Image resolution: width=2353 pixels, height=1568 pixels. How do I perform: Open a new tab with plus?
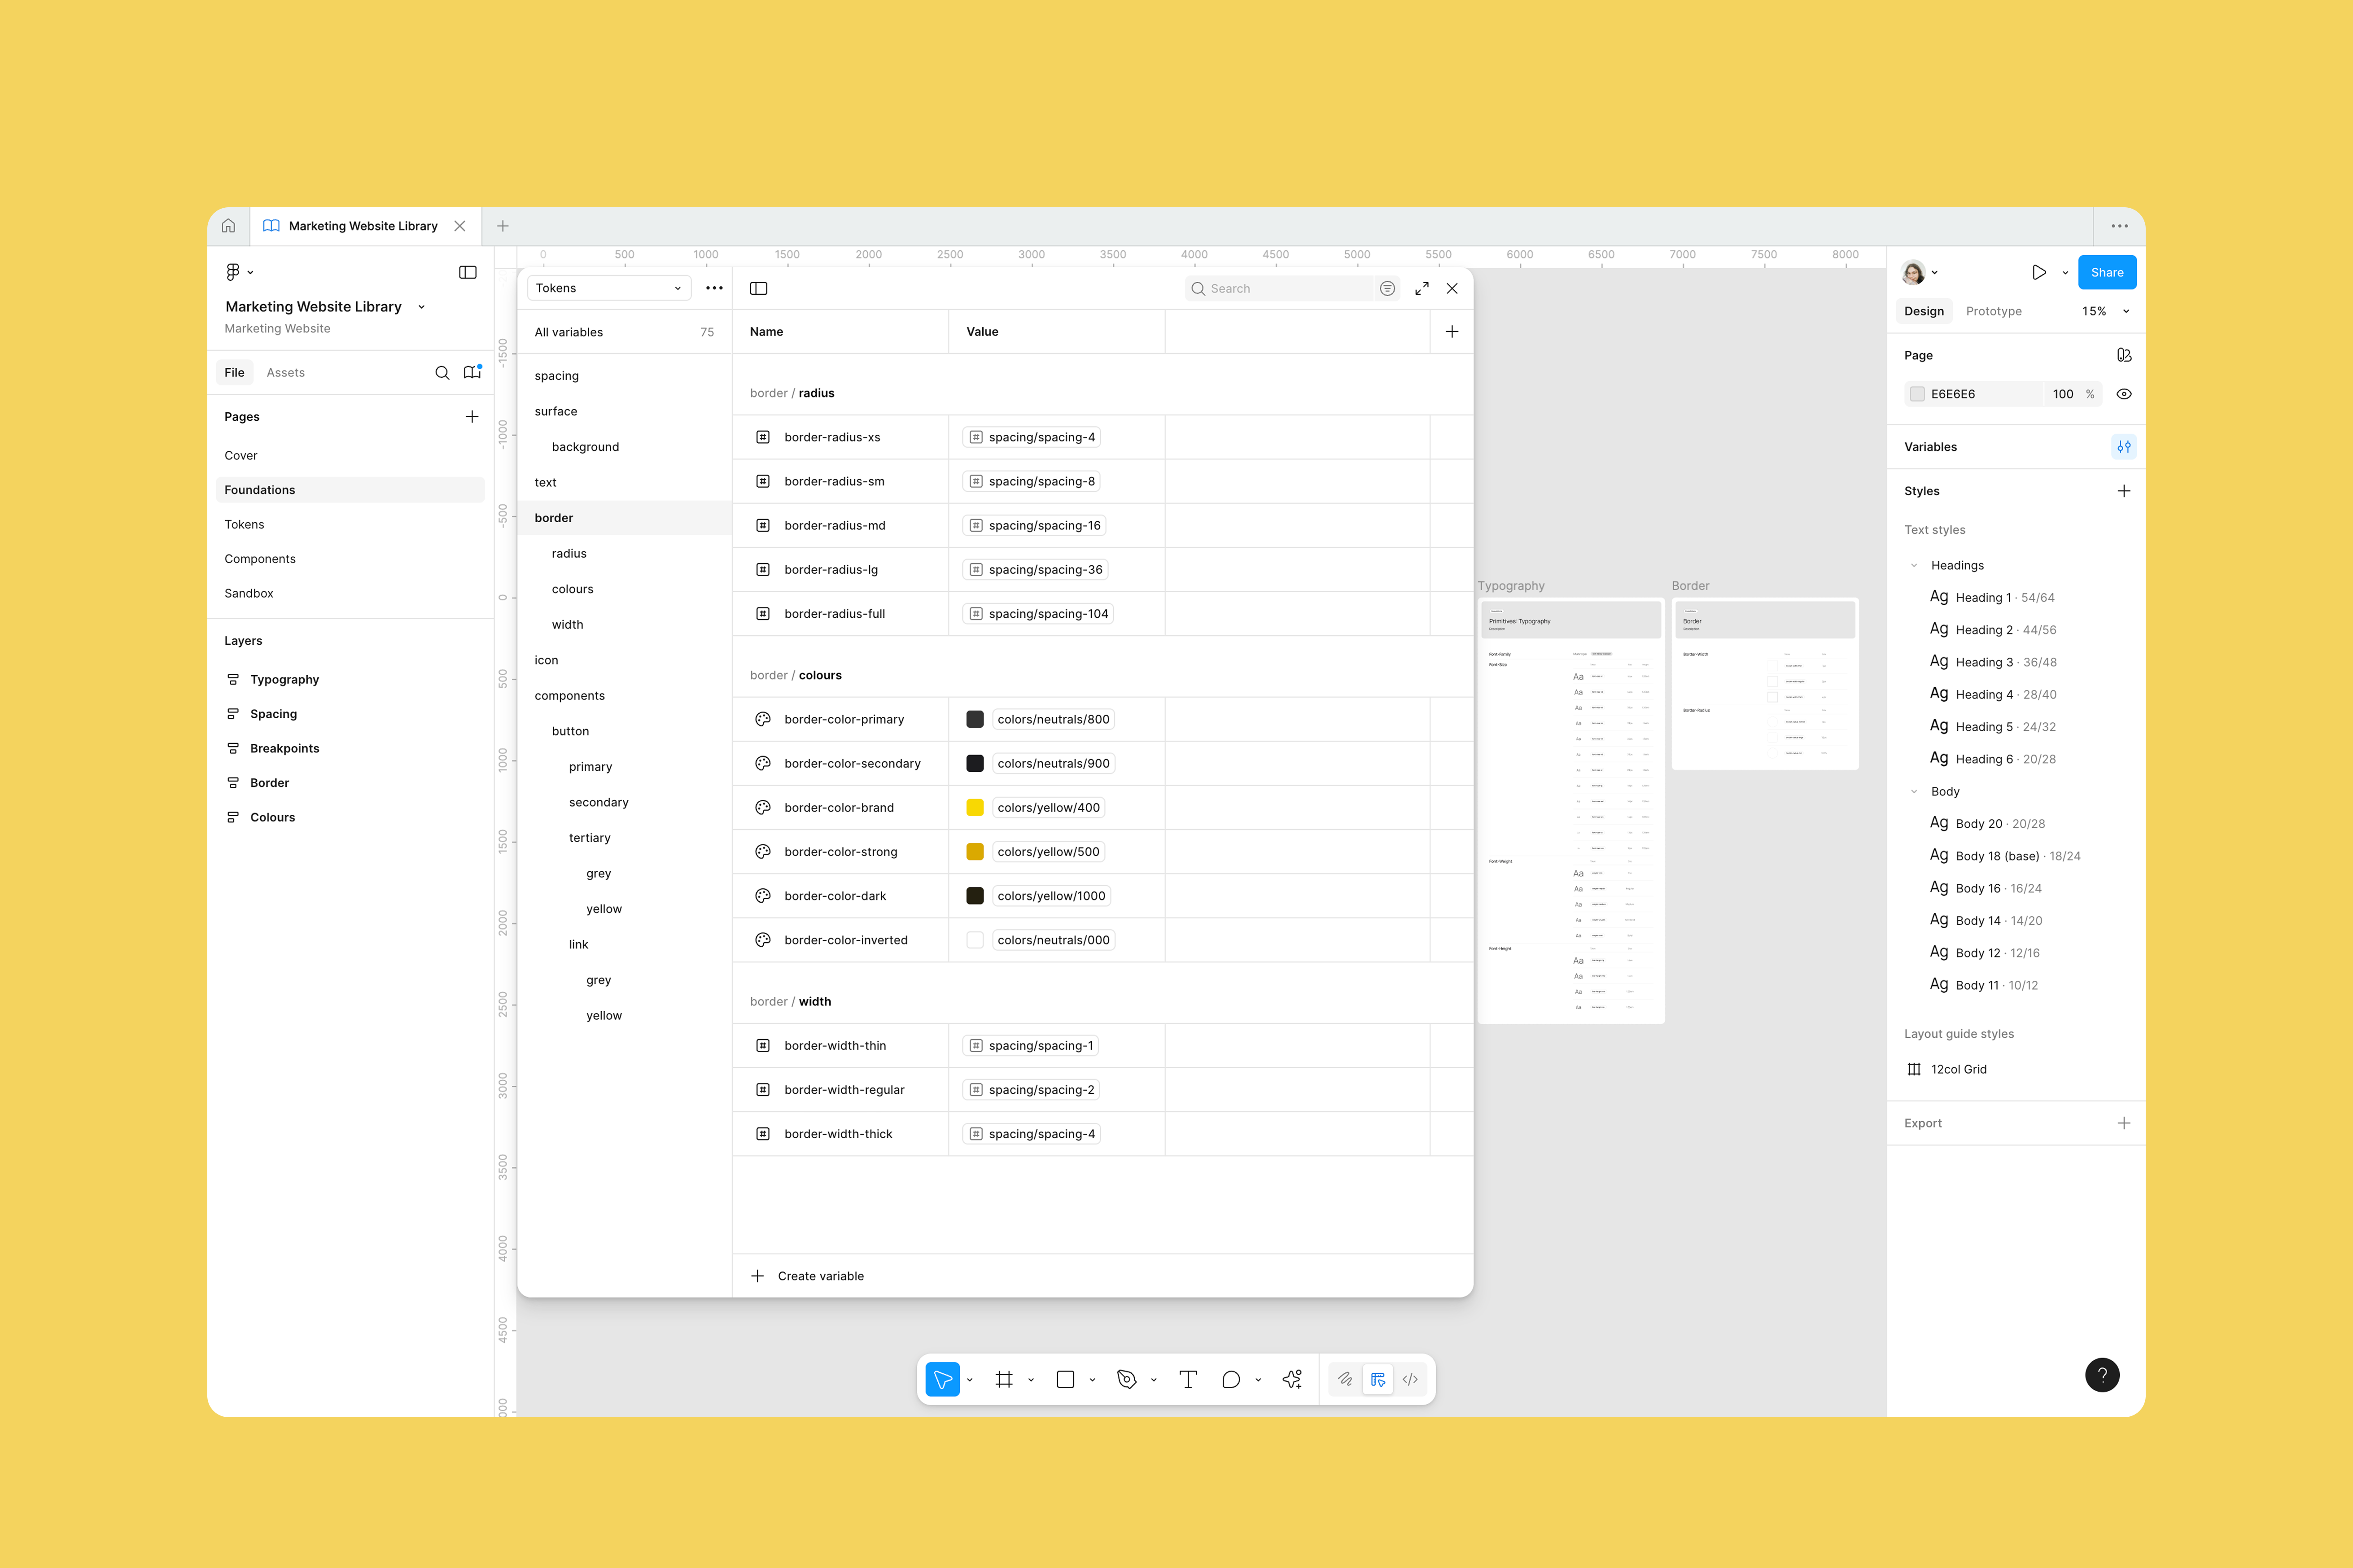coord(503,226)
